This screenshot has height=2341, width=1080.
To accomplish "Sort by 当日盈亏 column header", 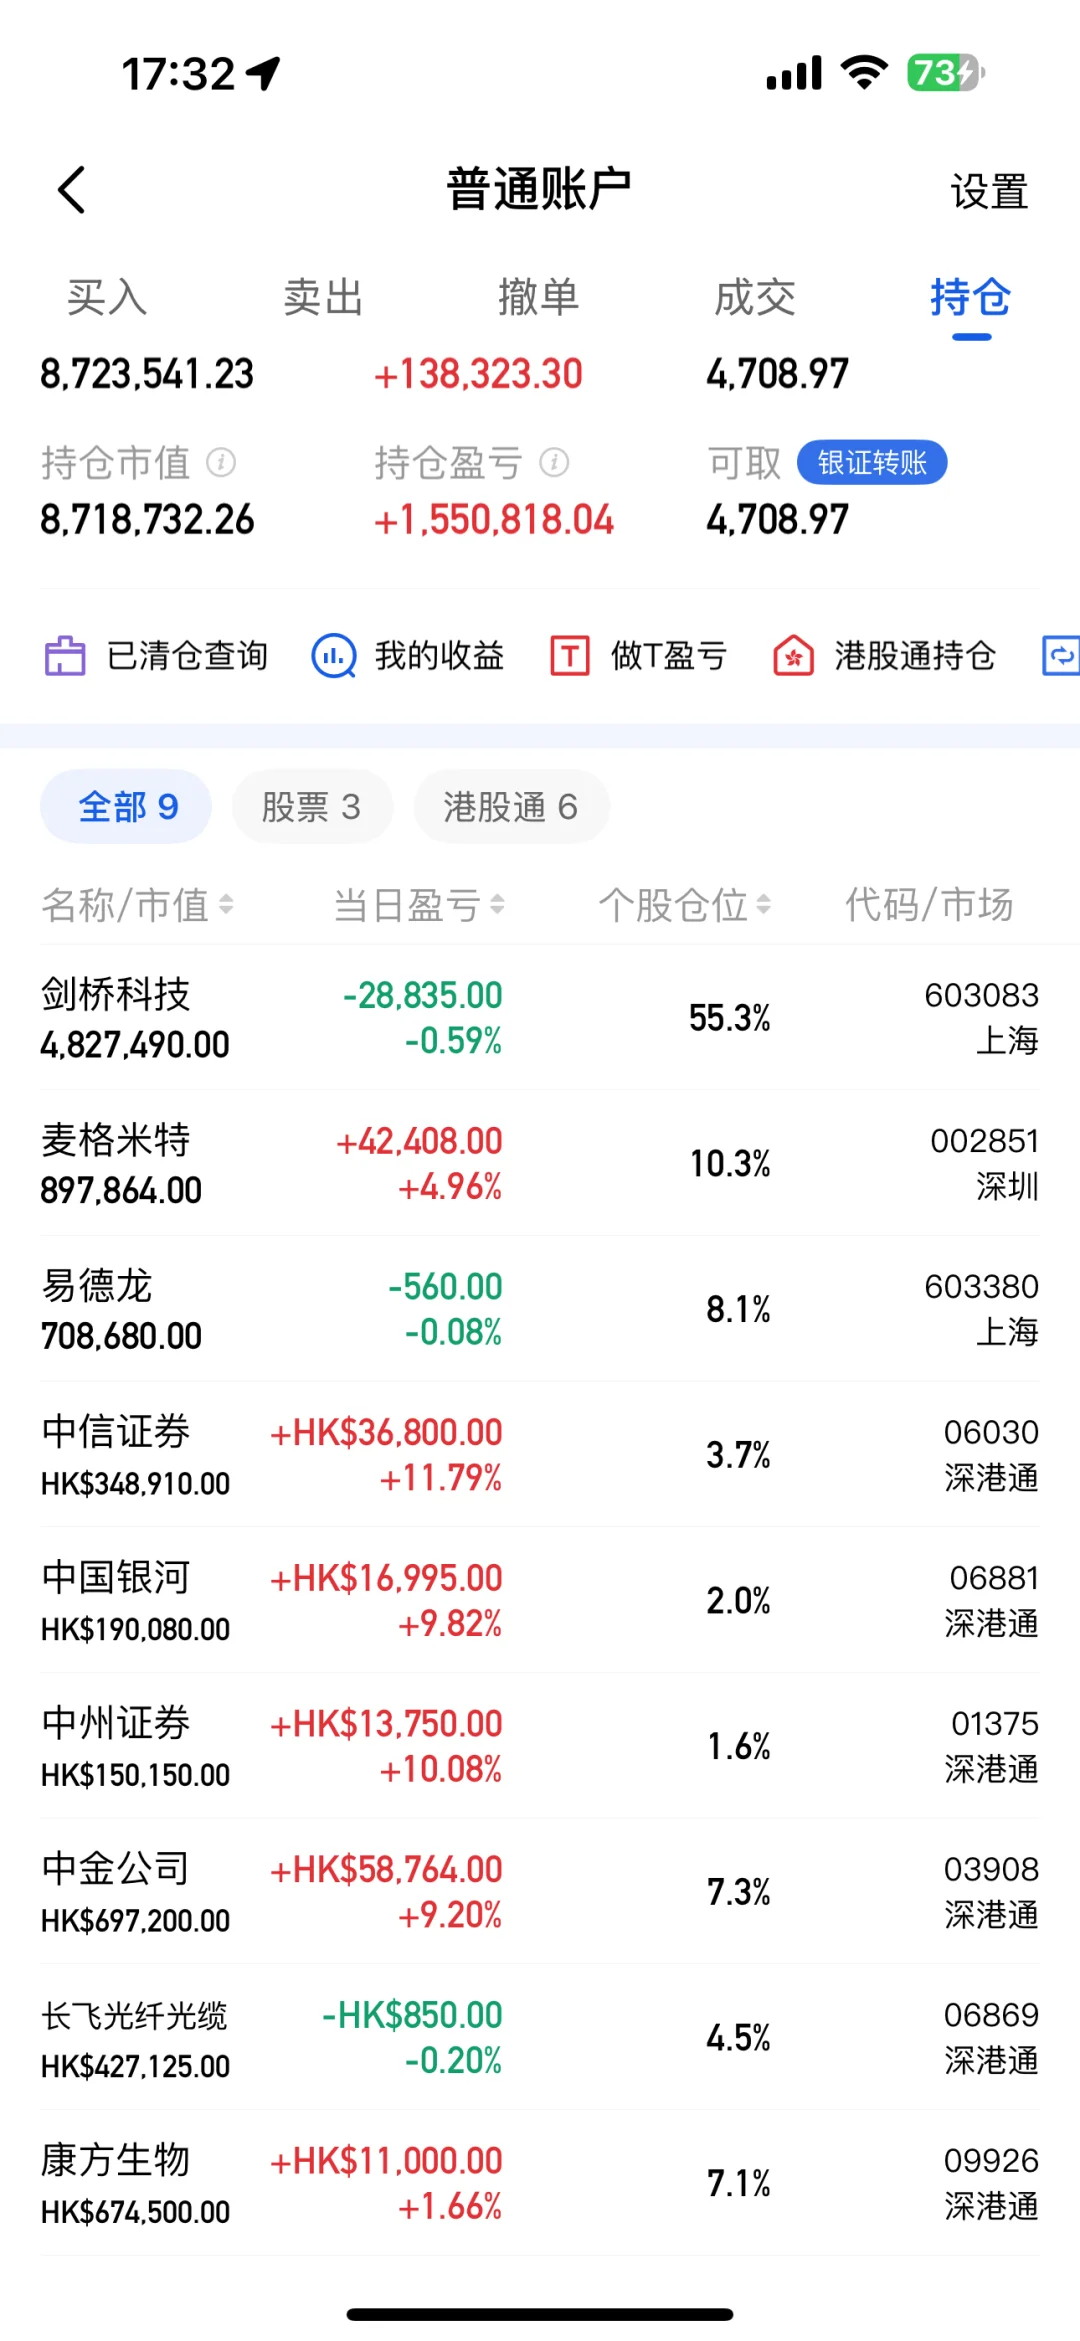I will tap(419, 905).
